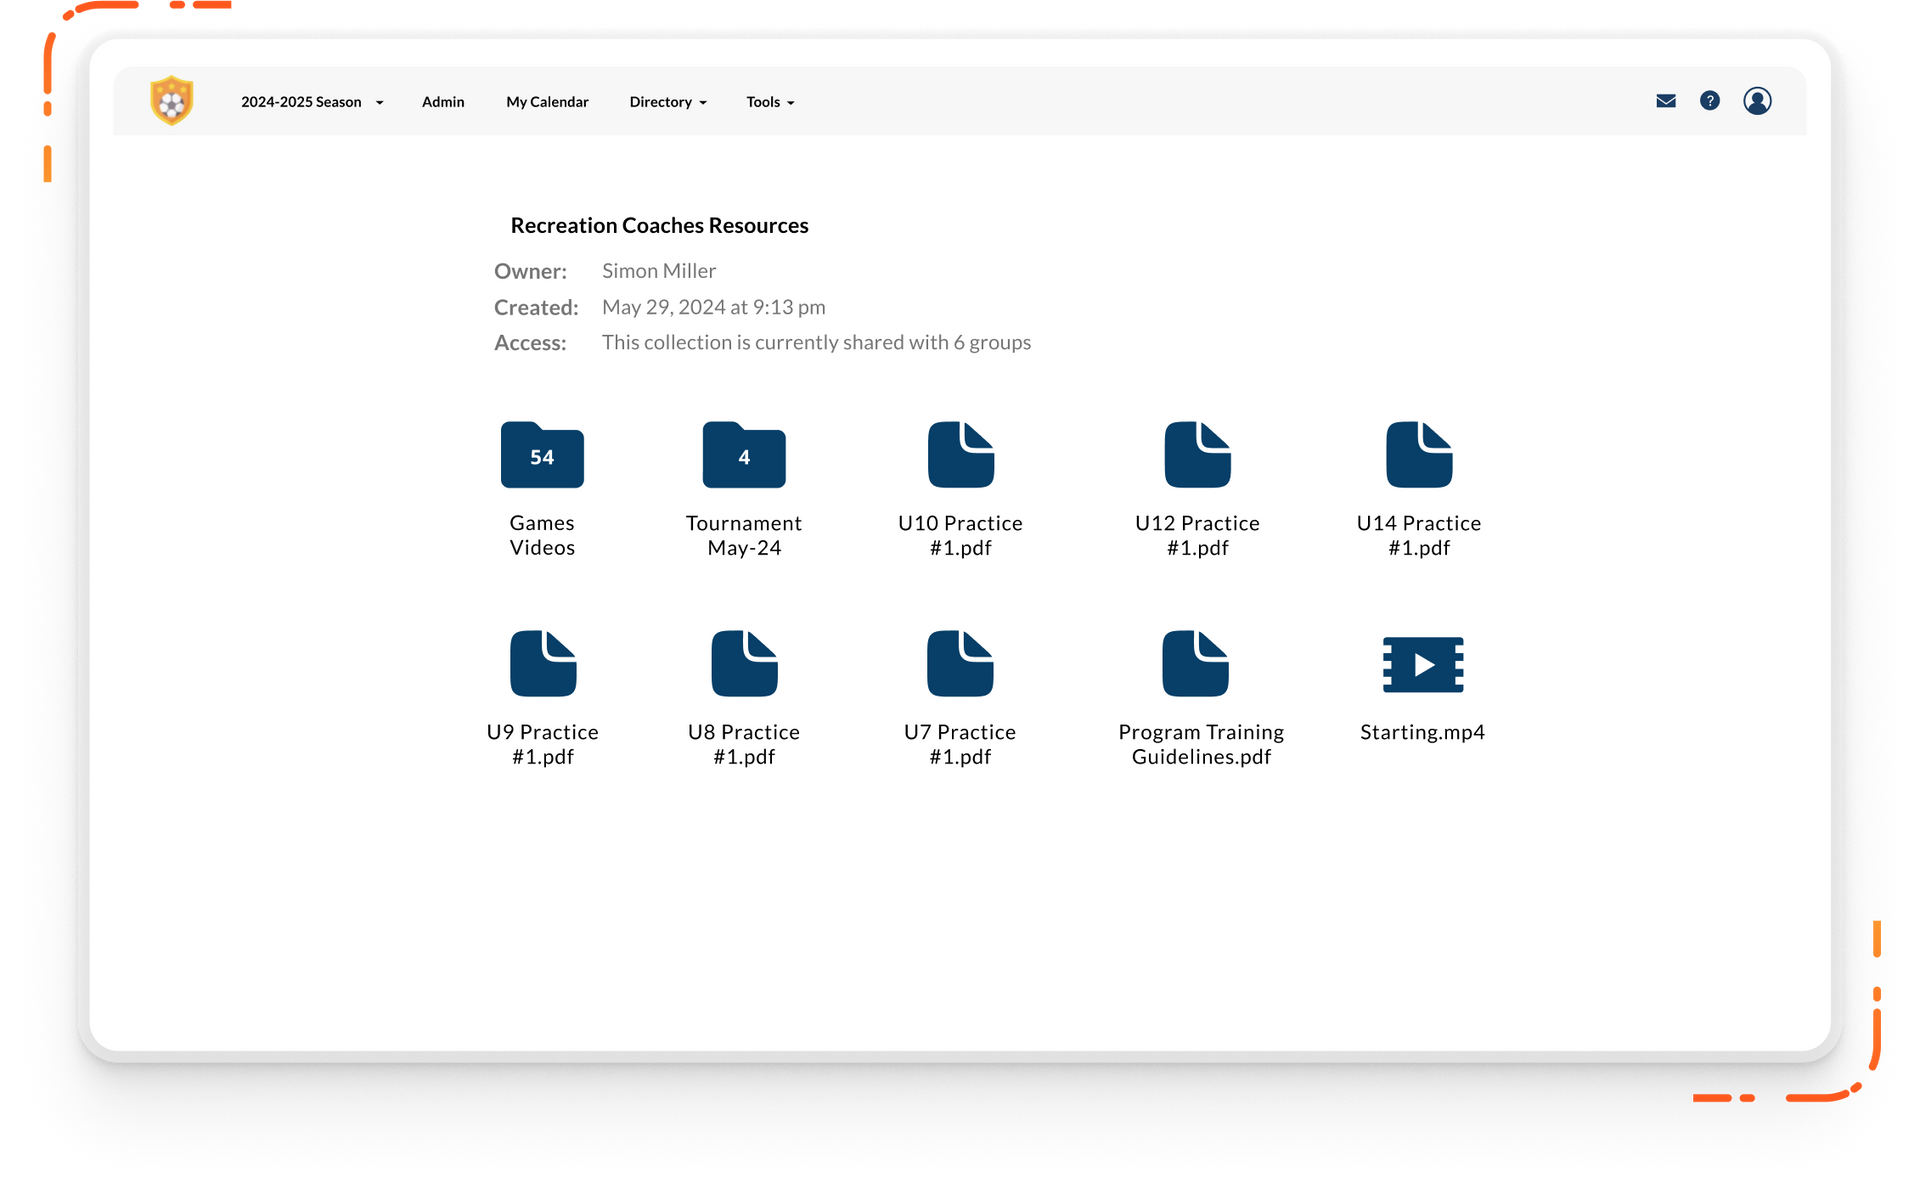Click the mail envelope icon
The height and width of the screenshot is (1196, 1920).
pyautogui.click(x=1665, y=101)
